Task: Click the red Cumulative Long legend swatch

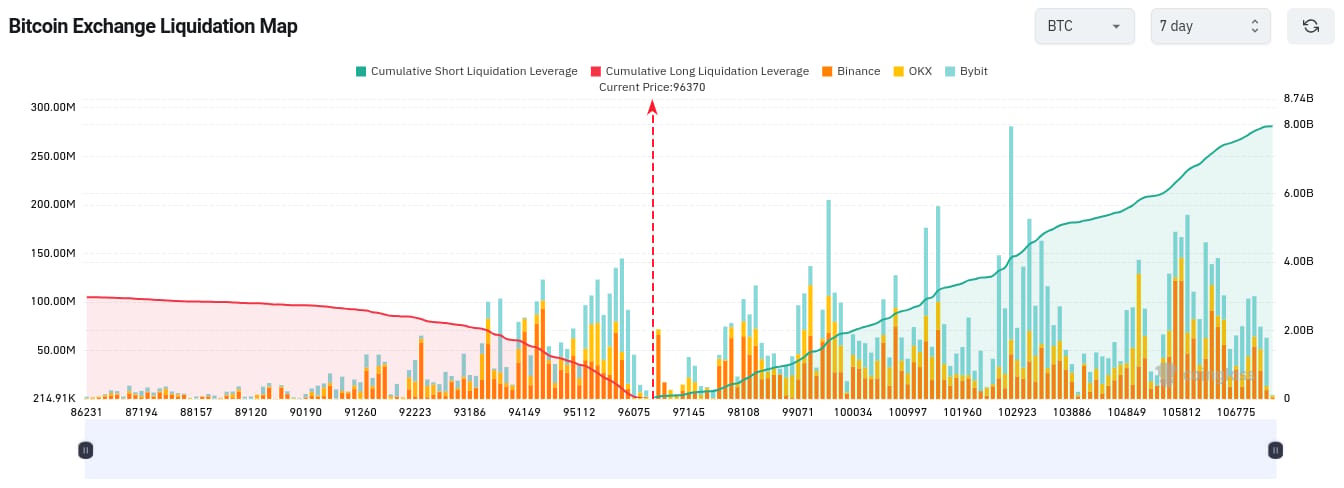Action: [596, 71]
